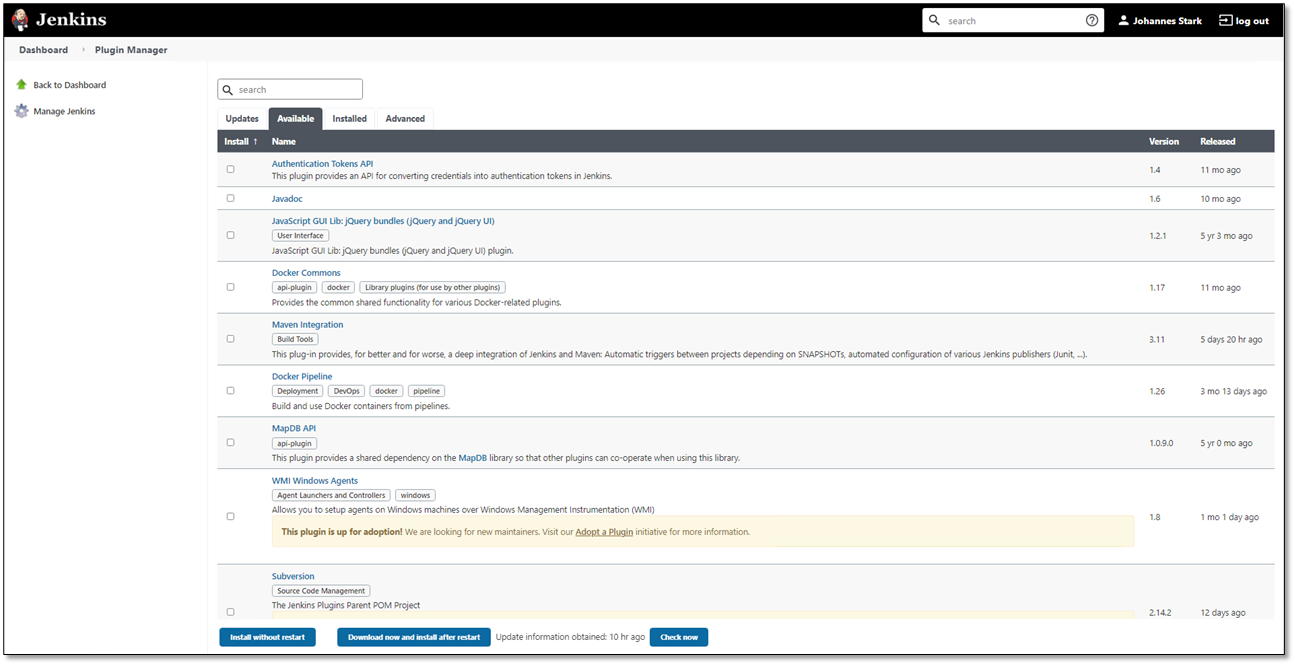The height and width of the screenshot is (665, 1295).
Task: Click the Maven Integration version 3.11 cell
Action: [x=1157, y=339]
